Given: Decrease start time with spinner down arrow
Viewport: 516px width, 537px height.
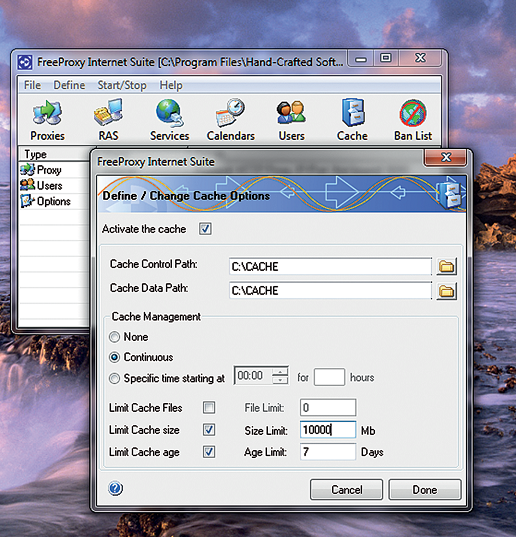Looking at the screenshot, I should (280, 380).
